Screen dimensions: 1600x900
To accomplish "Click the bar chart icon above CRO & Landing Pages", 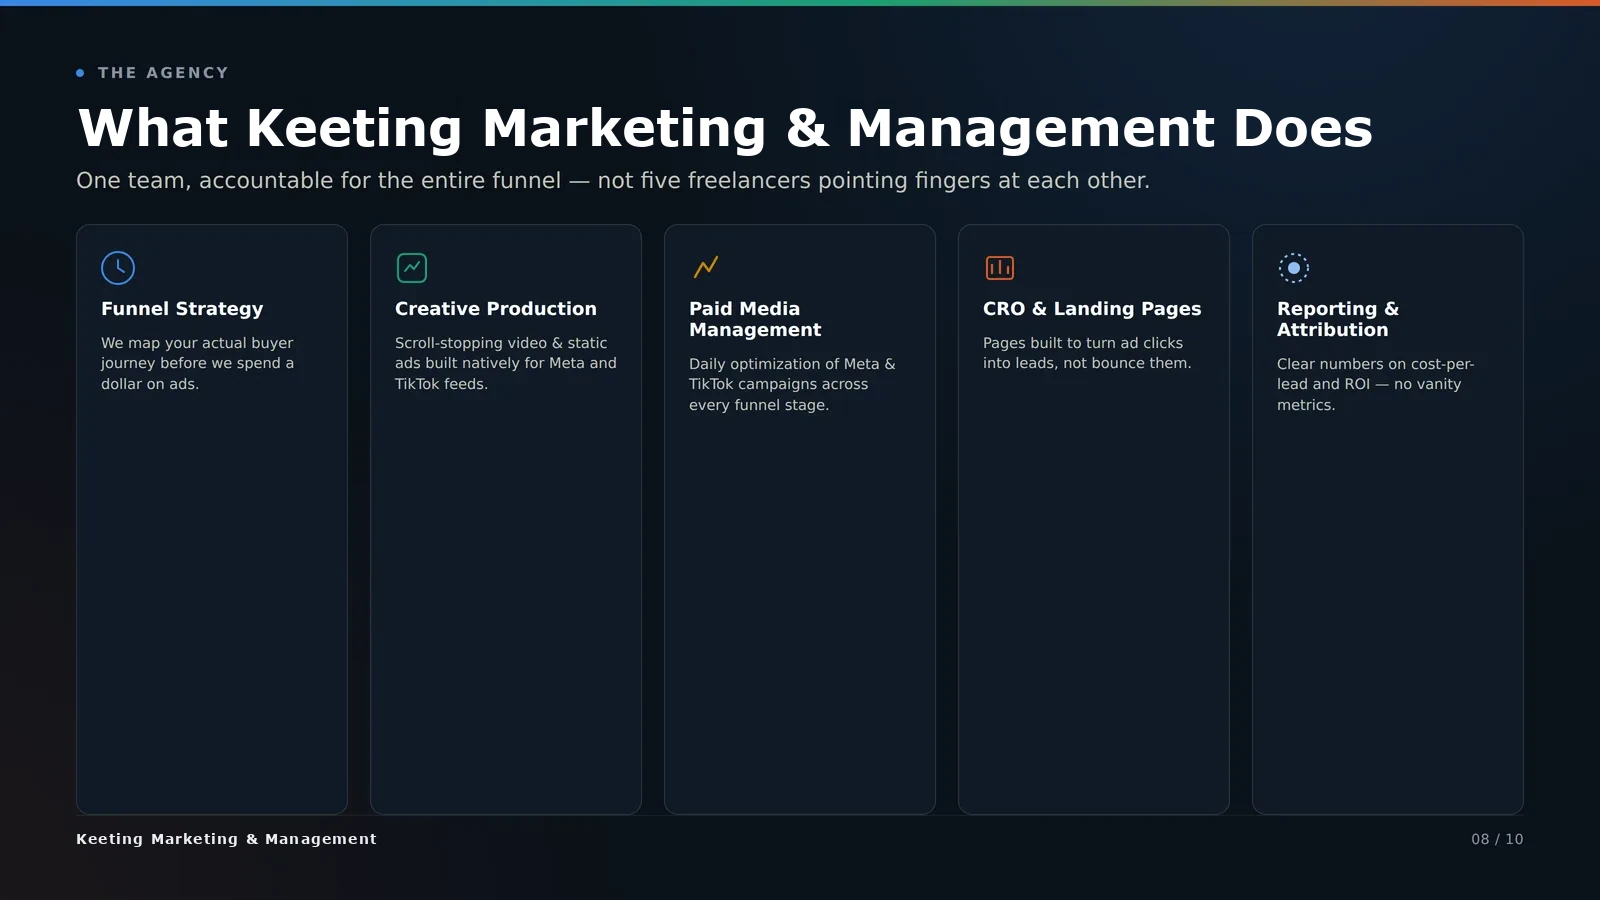I will tap(1000, 268).
